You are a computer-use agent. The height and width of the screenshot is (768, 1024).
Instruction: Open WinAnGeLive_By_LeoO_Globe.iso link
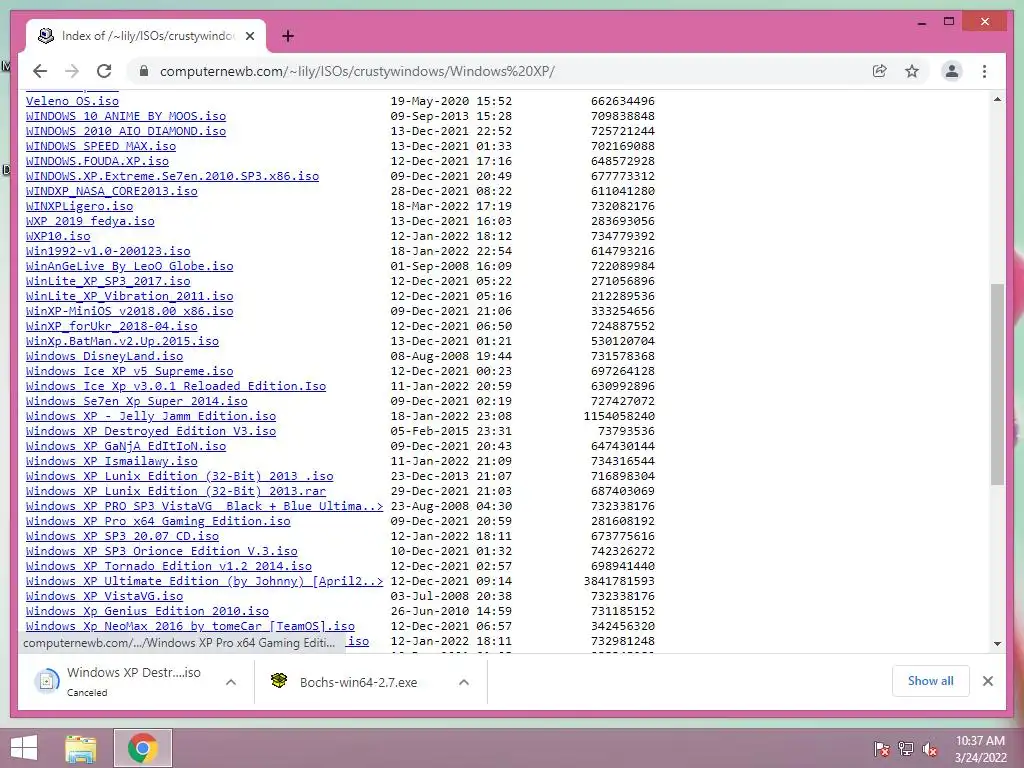129,266
